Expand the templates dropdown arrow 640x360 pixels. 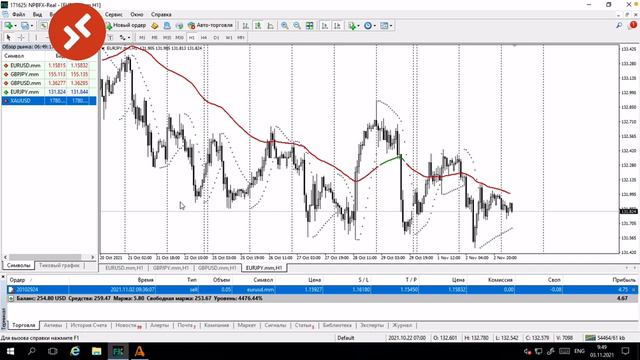tap(391, 26)
